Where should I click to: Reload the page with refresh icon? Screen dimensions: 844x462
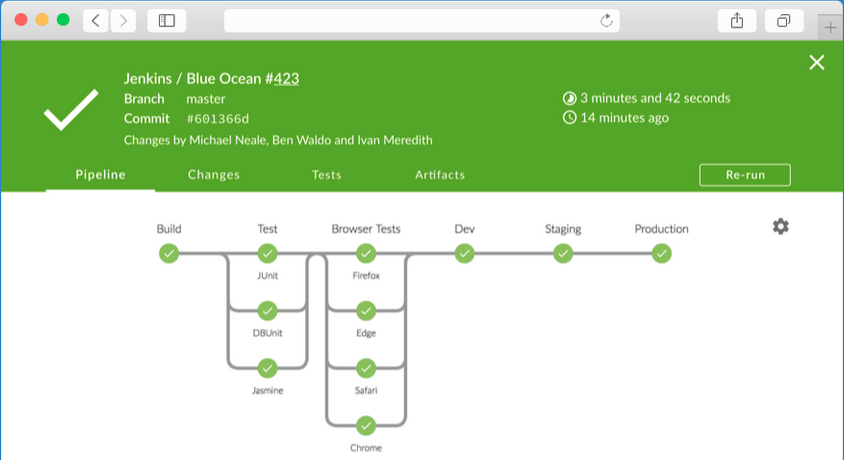(607, 20)
